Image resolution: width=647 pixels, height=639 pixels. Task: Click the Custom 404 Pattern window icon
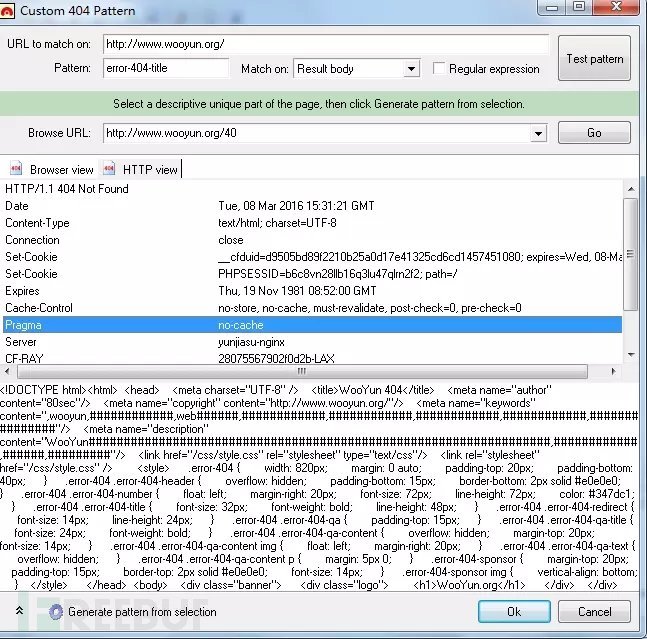pyautogui.click(x=7, y=11)
